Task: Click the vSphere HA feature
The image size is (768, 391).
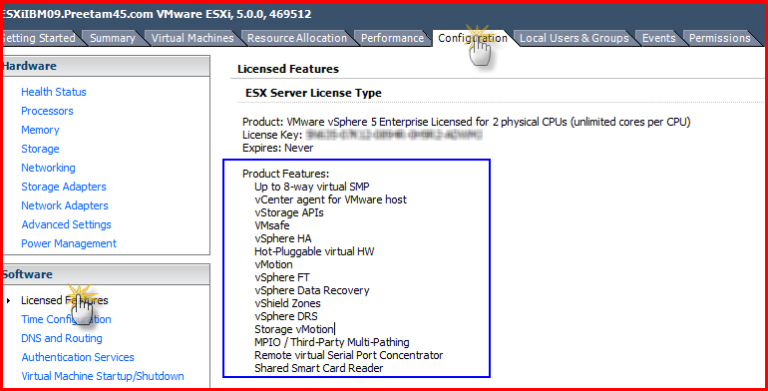Action: (283, 239)
